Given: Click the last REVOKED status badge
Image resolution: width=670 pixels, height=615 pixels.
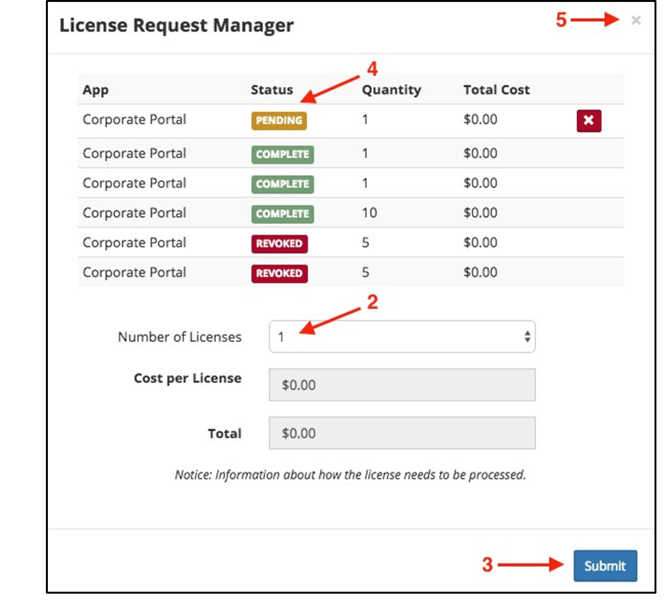Looking at the screenshot, I should (279, 273).
